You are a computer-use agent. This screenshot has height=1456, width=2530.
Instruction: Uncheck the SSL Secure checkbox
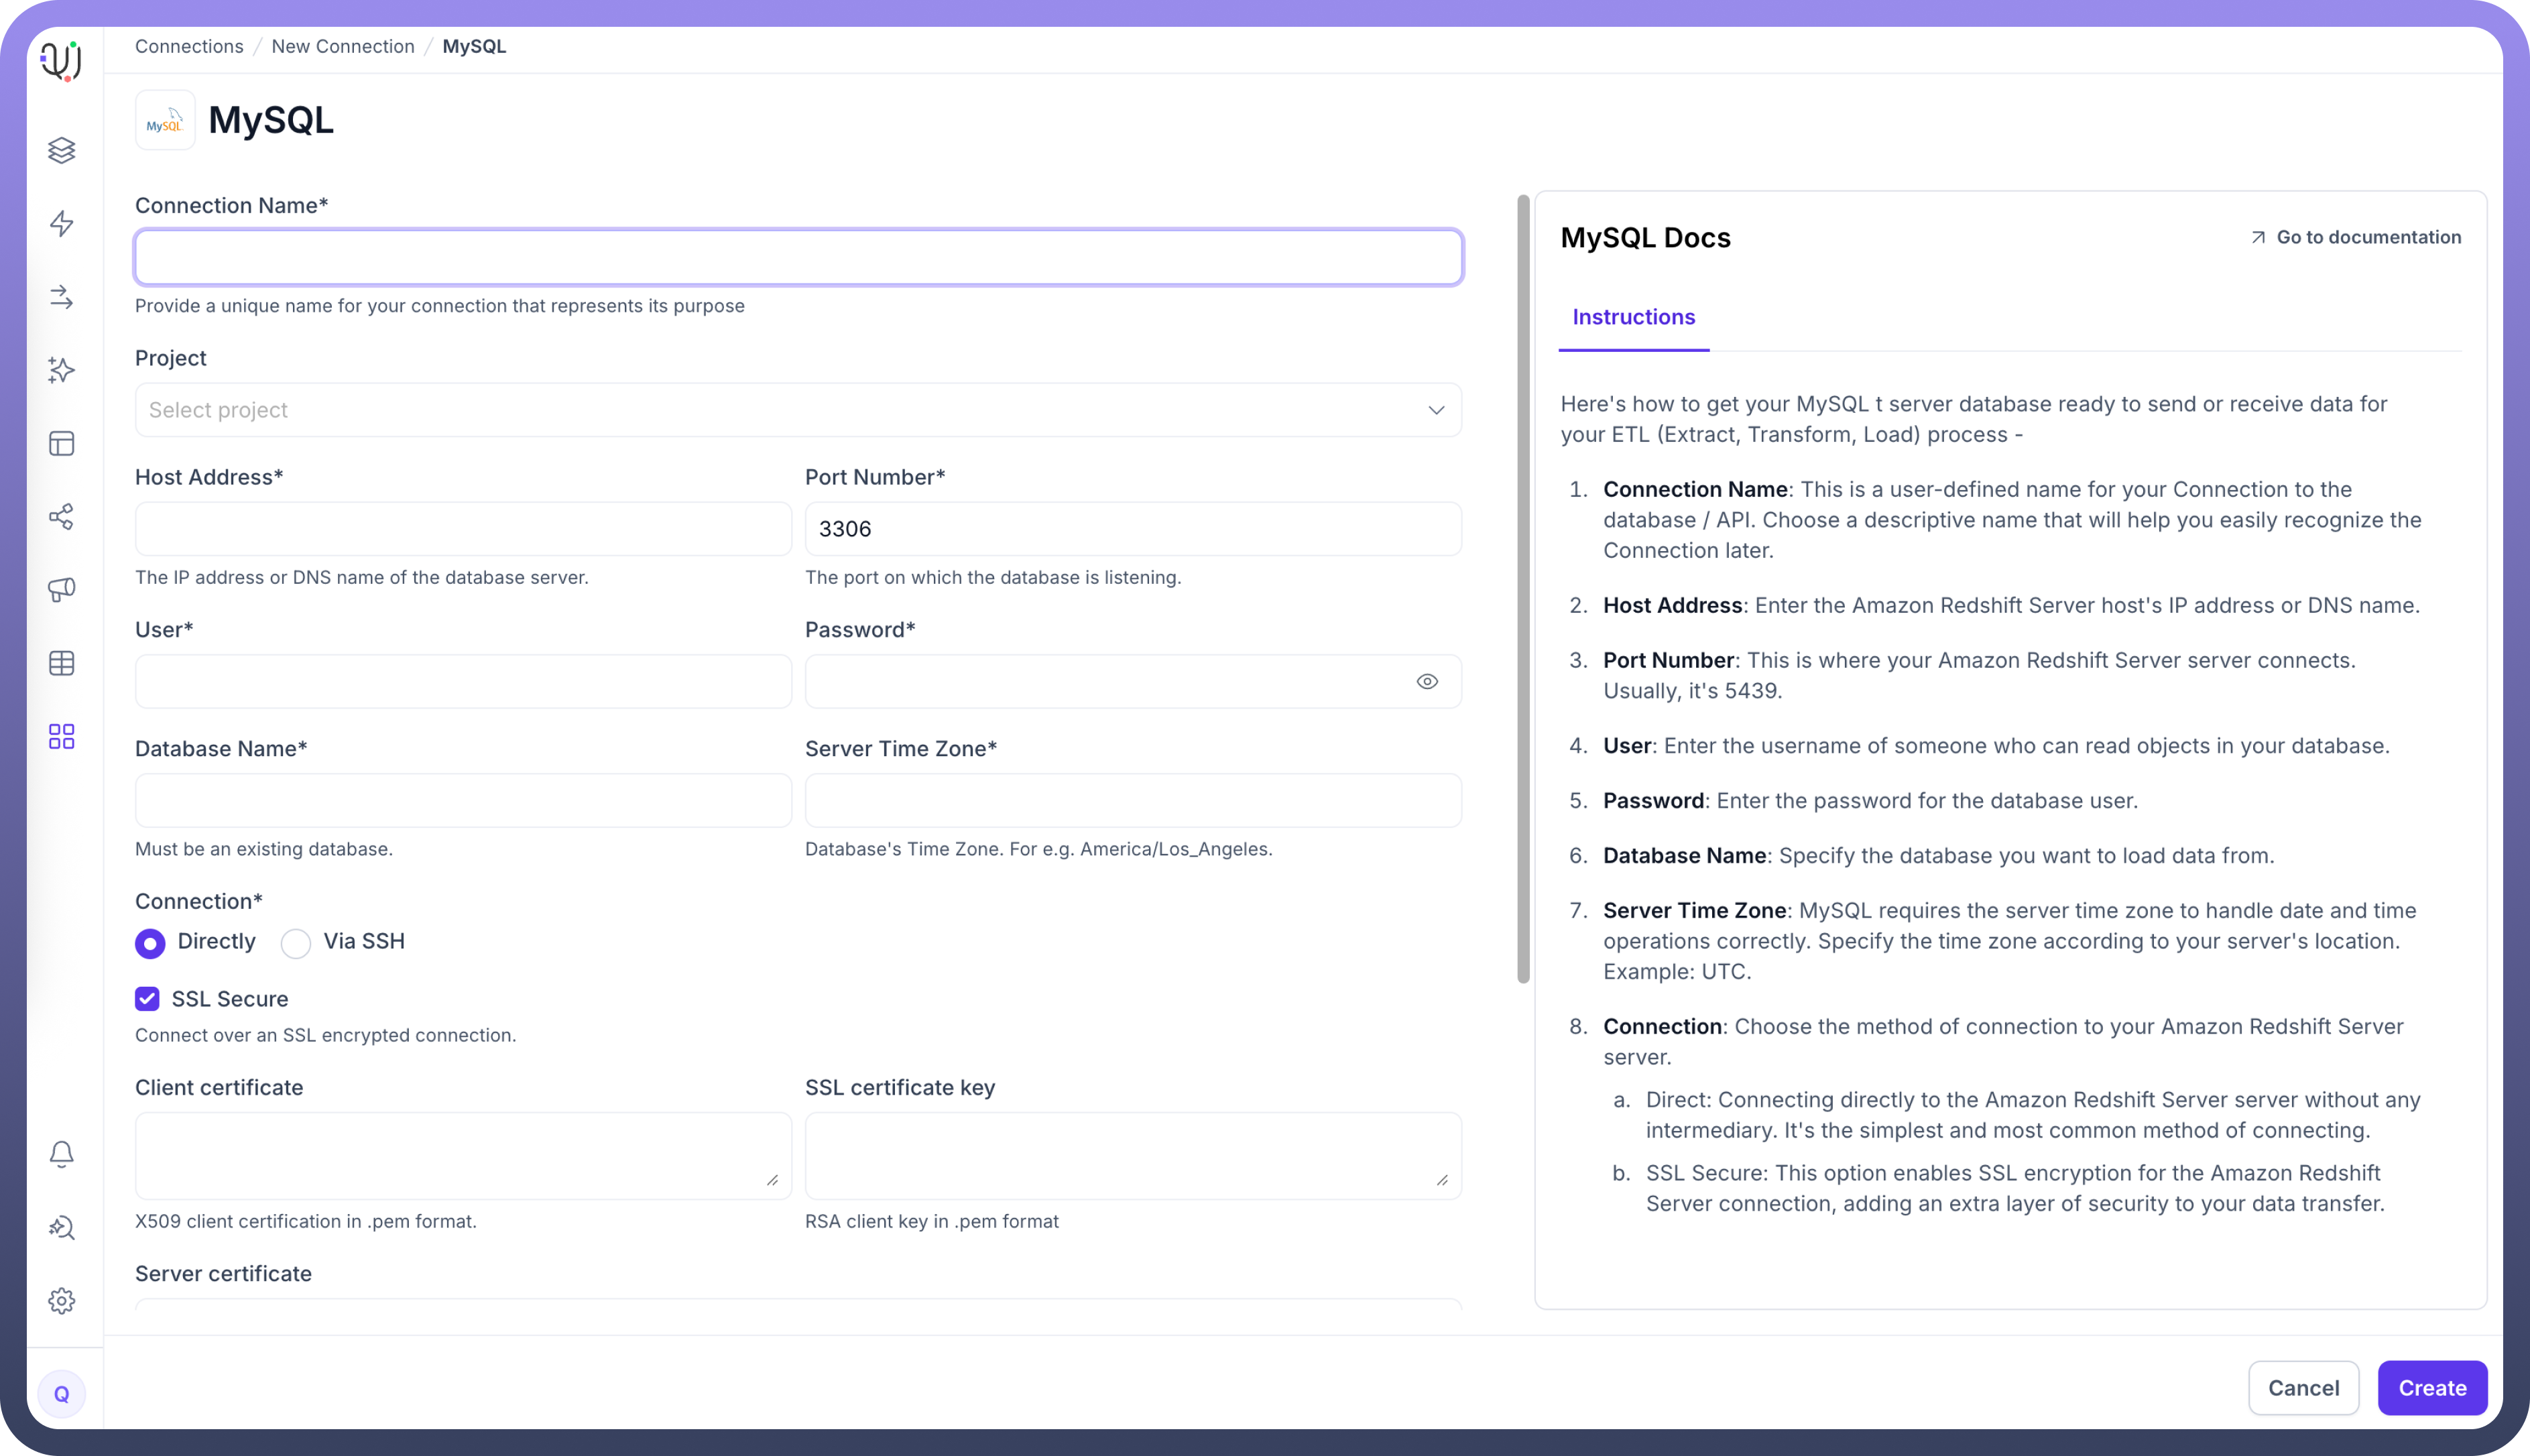click(147, 999)
